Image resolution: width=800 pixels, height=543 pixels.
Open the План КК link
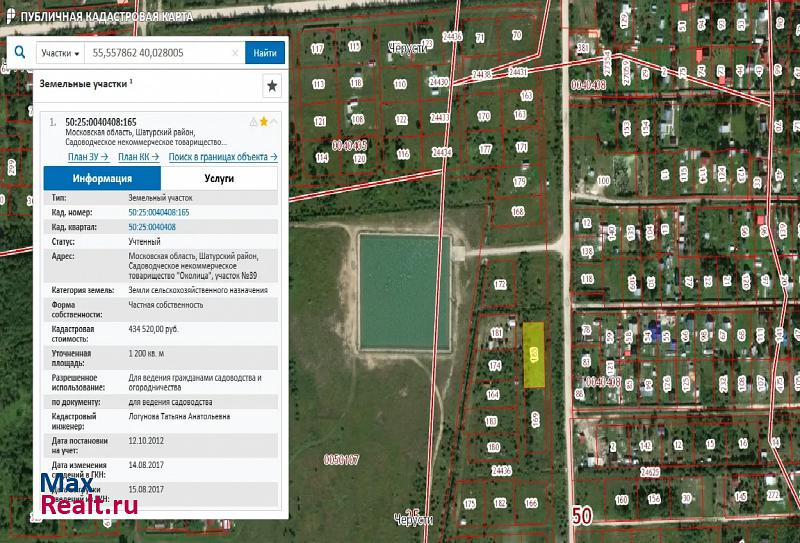[x=137, y=157]
